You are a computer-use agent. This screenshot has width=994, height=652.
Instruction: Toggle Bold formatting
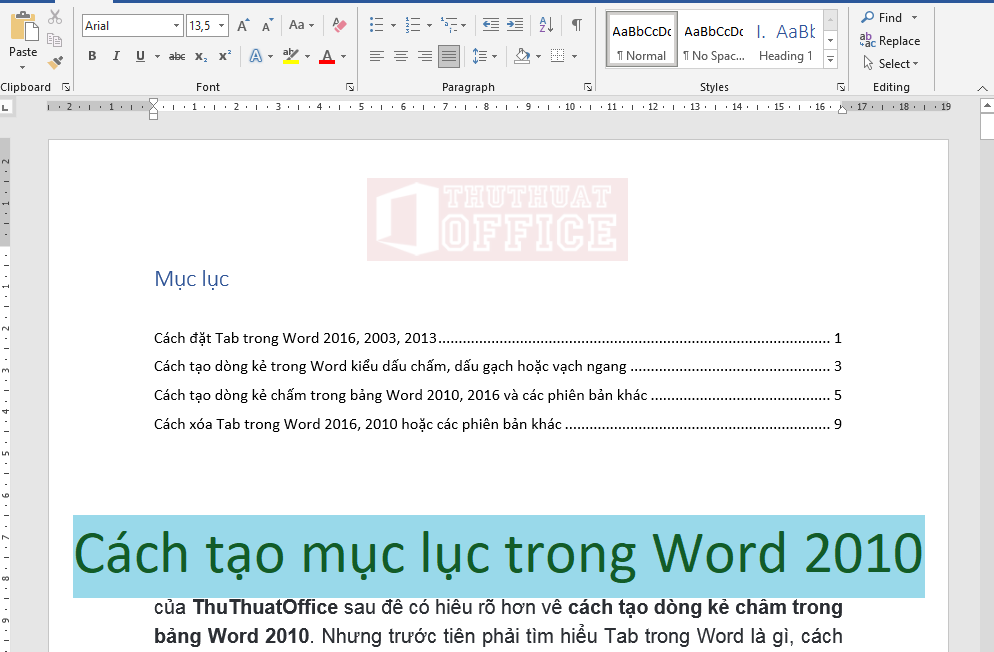click(91, 57)
